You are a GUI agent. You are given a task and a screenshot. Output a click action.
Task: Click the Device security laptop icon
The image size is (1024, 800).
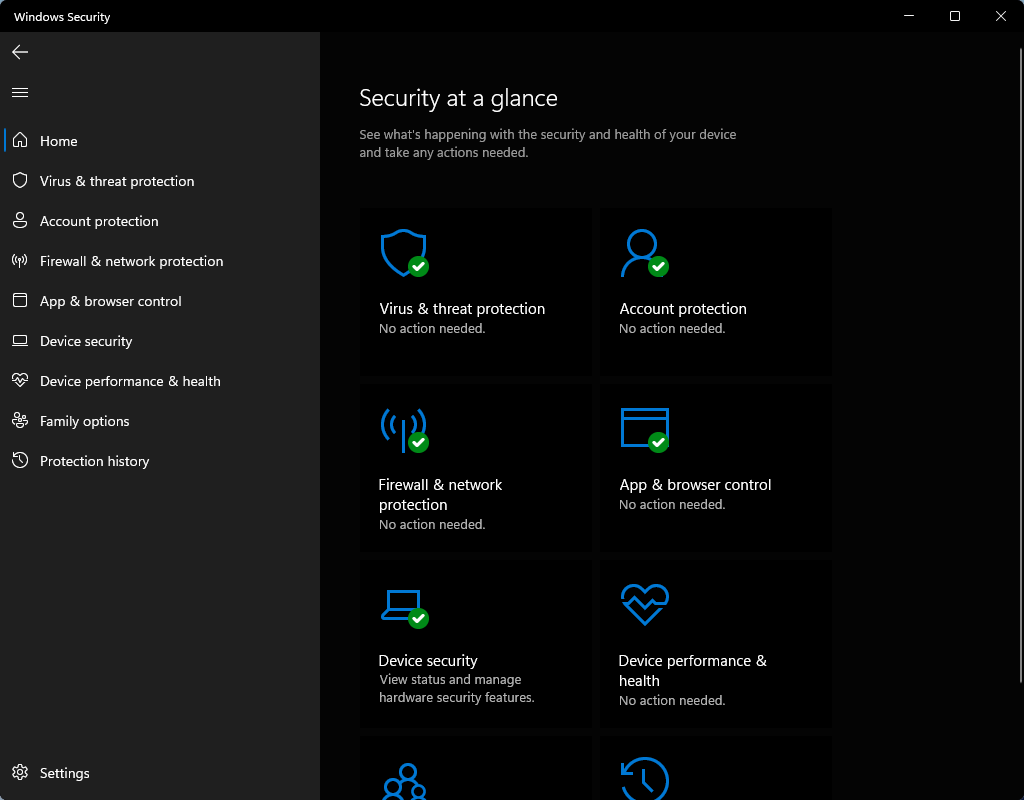pos(400,604)
